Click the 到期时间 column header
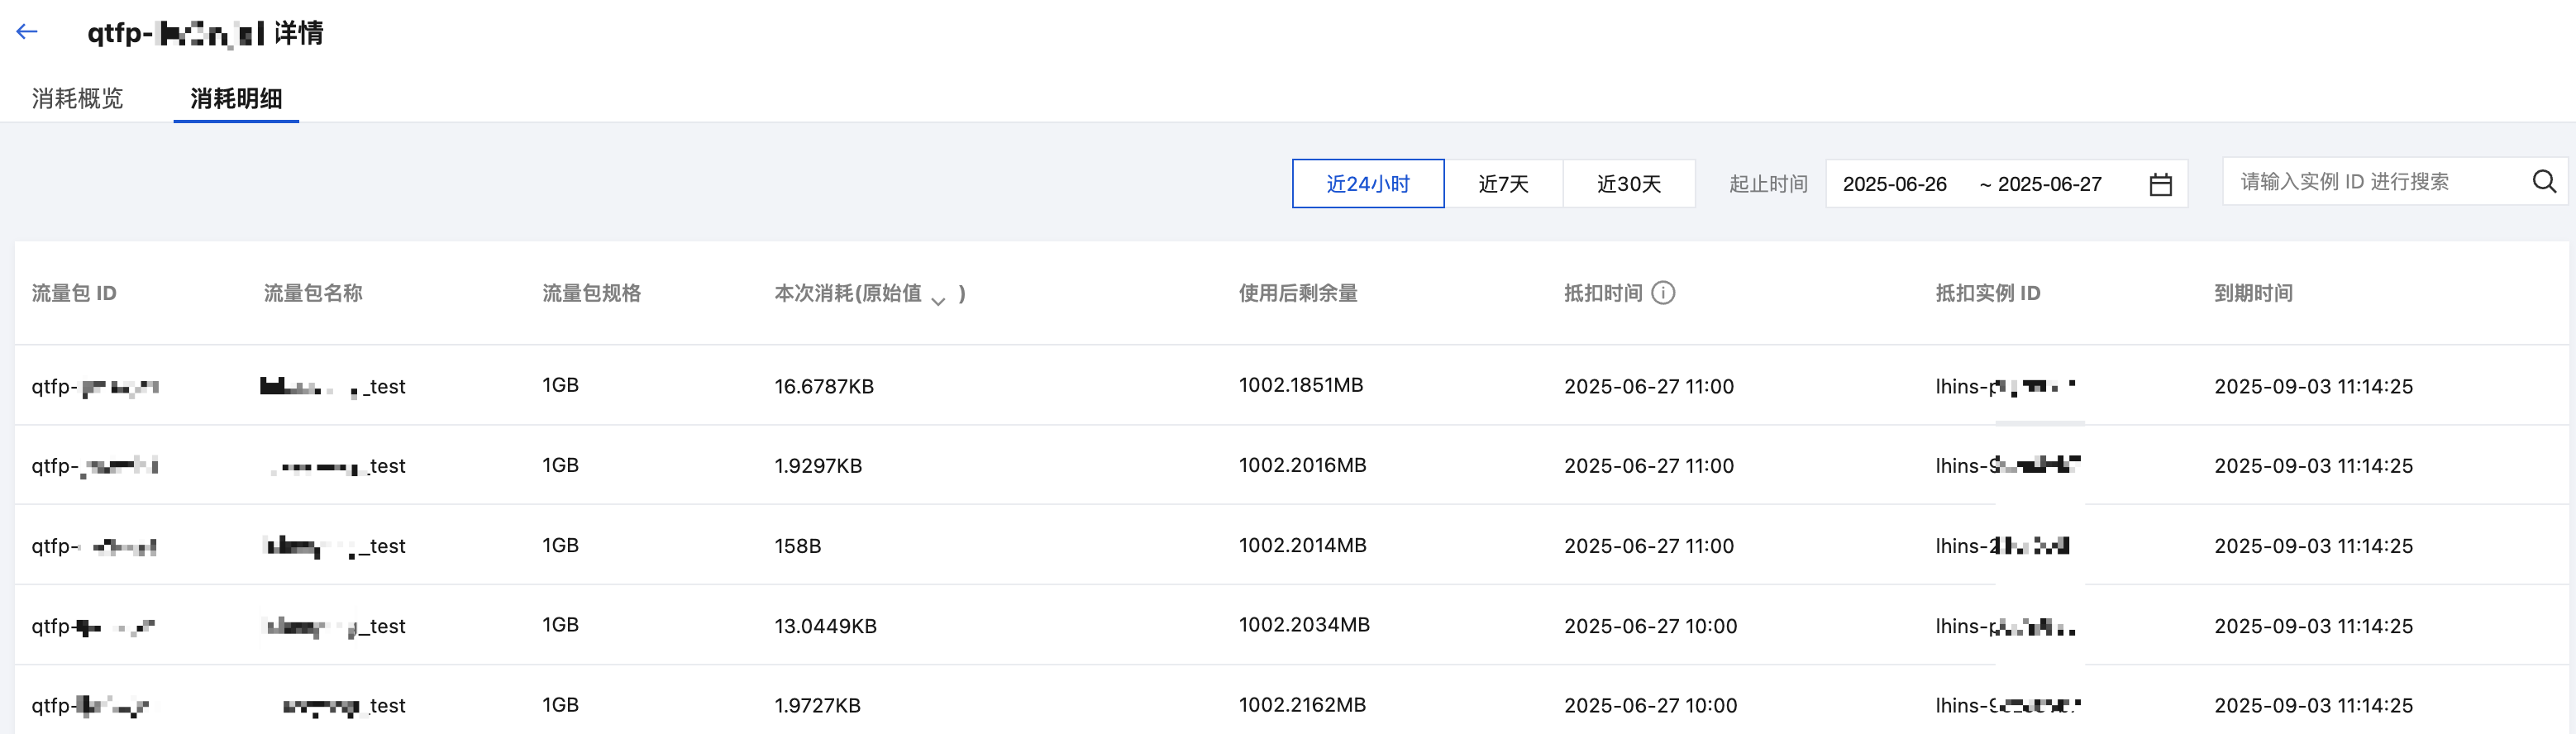This screenshot has height=734, width=2576. click(2252, 293)
